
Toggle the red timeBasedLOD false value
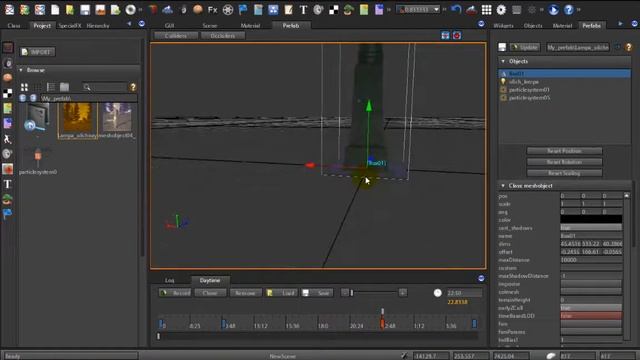coord(591,316)
